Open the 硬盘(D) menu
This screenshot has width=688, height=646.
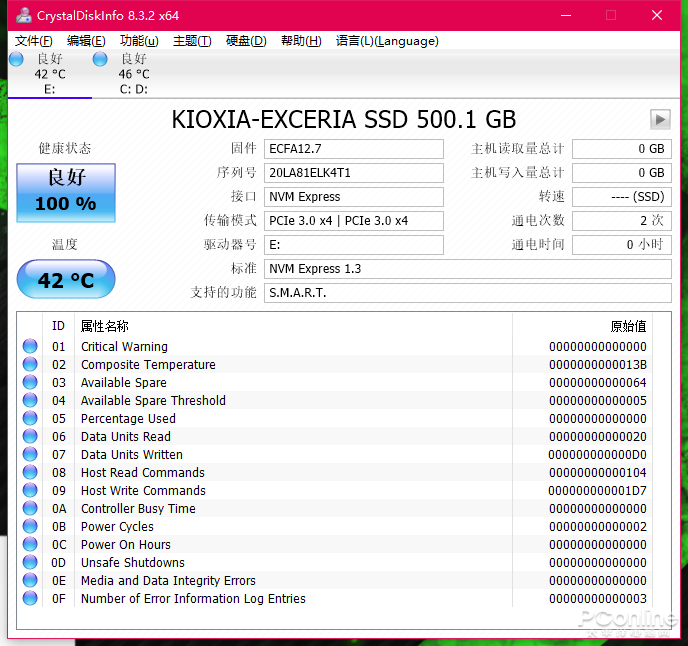(x=246, y=41)
